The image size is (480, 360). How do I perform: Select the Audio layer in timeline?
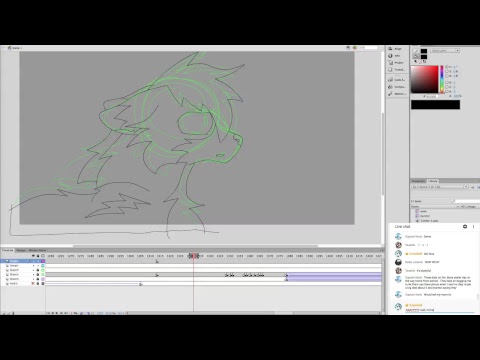[x=23, y=284]
